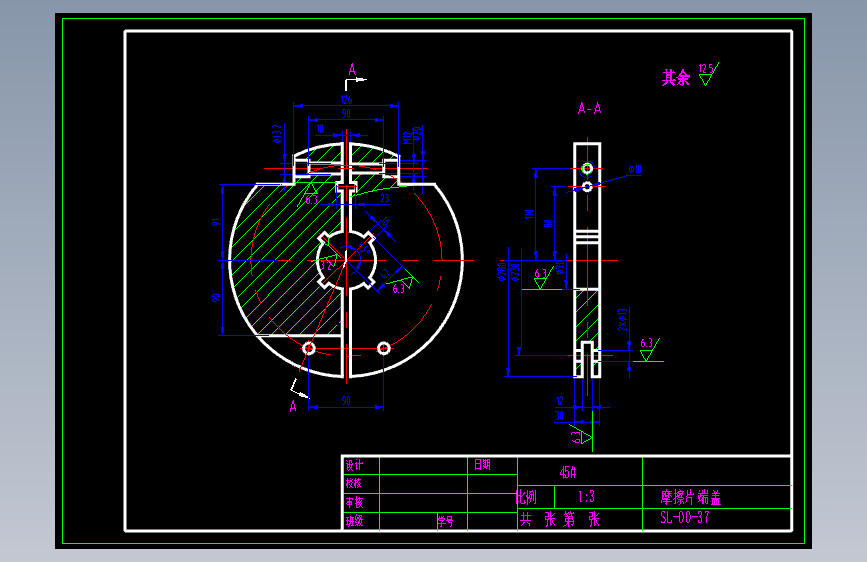Click the 23 dimension text
This screenshot has width=867, height=562.
pos(385,198)
